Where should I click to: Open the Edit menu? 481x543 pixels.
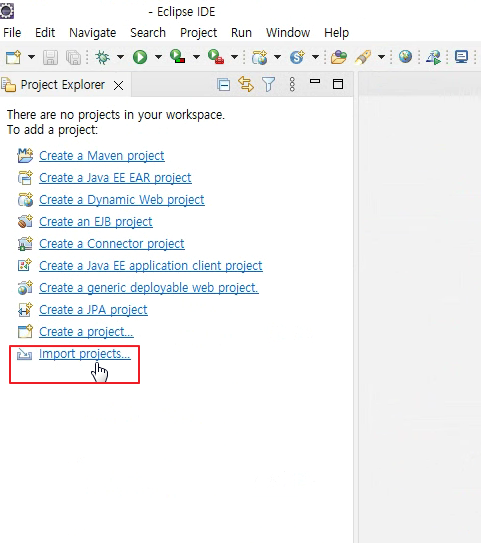click(45, 33)
